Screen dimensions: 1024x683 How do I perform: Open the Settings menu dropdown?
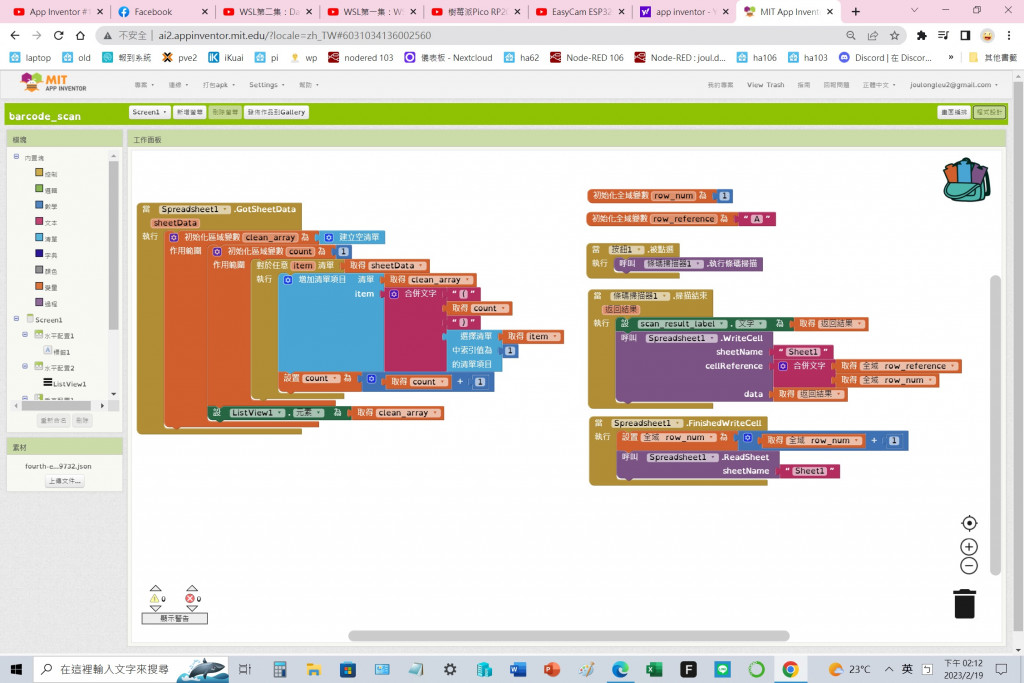click(266, 85)
